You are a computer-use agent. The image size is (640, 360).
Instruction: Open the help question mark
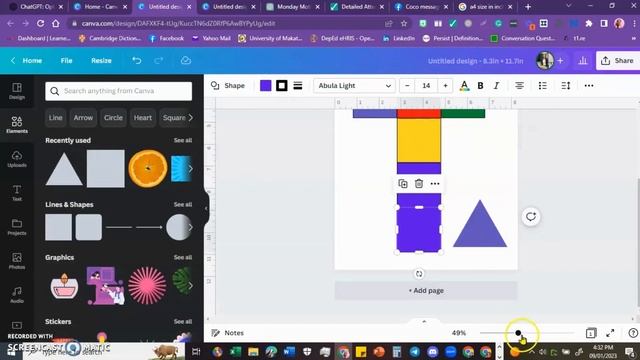[633, 333]
